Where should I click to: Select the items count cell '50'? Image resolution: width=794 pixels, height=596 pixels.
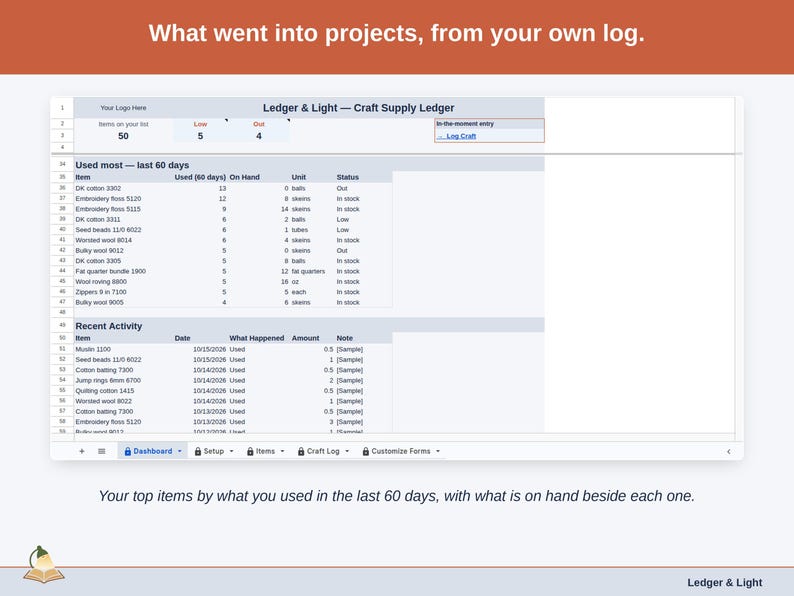click(x=124, y=136)
